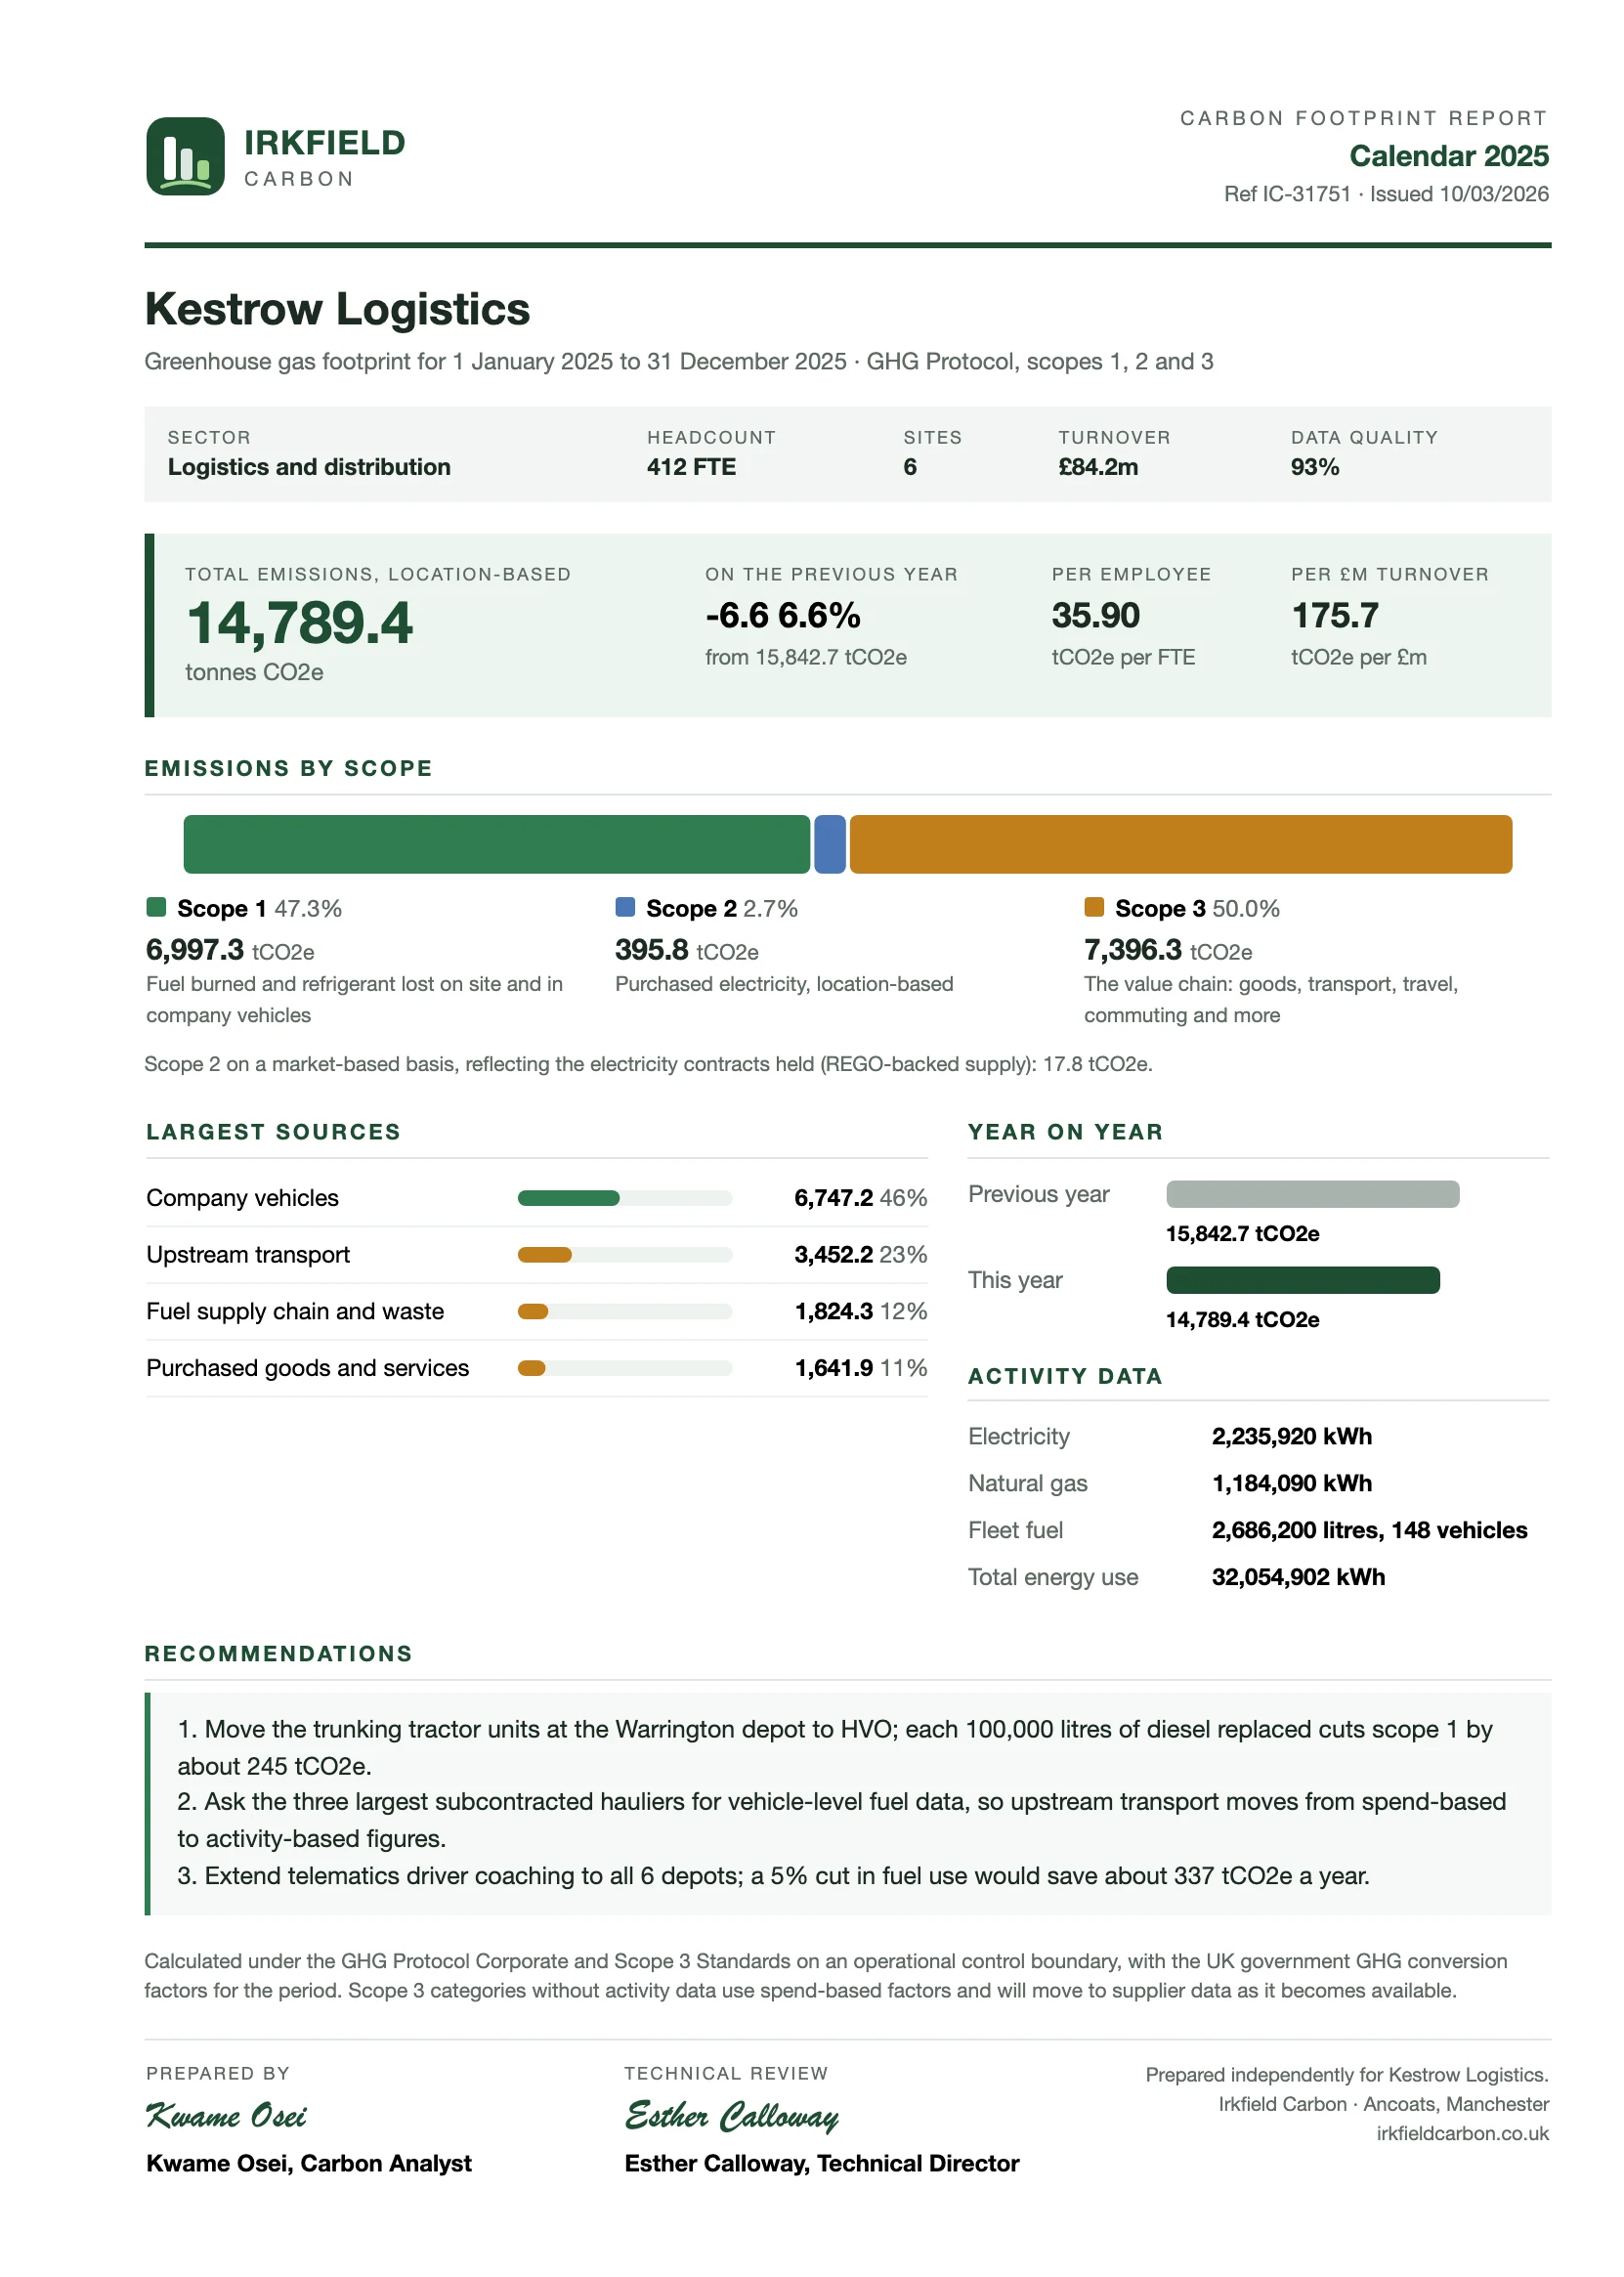1624x2277 pixels.
Task: Click the per employee value 35.90
Action: [x=1095, y=616]
